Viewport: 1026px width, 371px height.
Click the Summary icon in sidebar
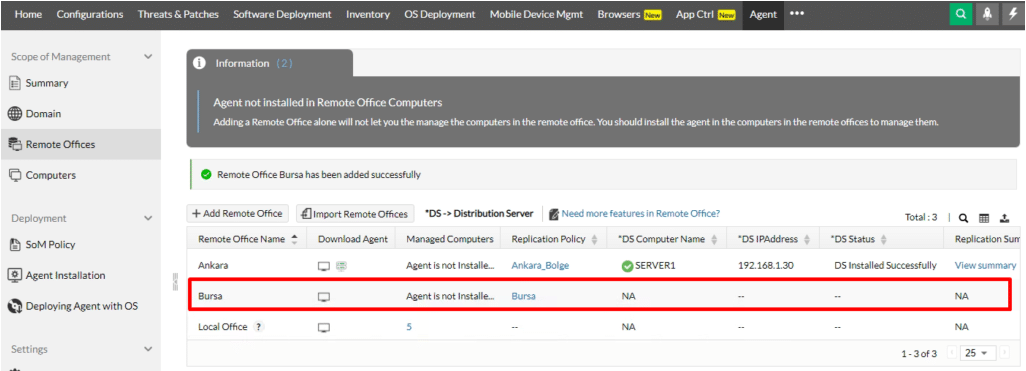pyautogui.click(x=14, y=83)
